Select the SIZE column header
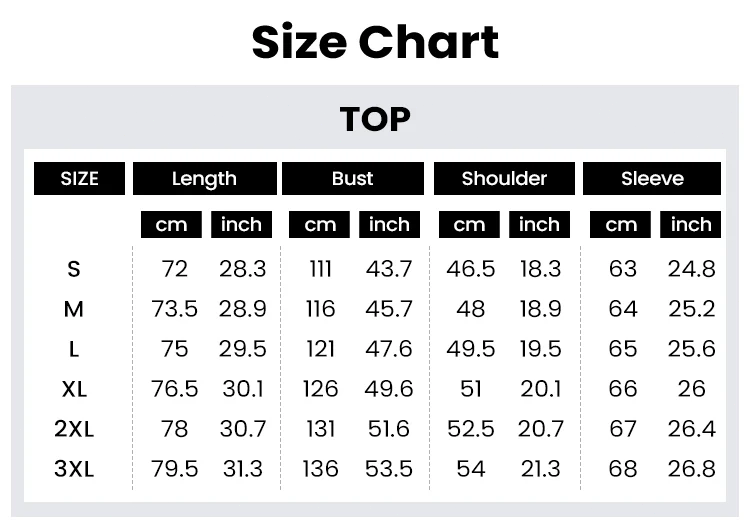 click(80, 179)
